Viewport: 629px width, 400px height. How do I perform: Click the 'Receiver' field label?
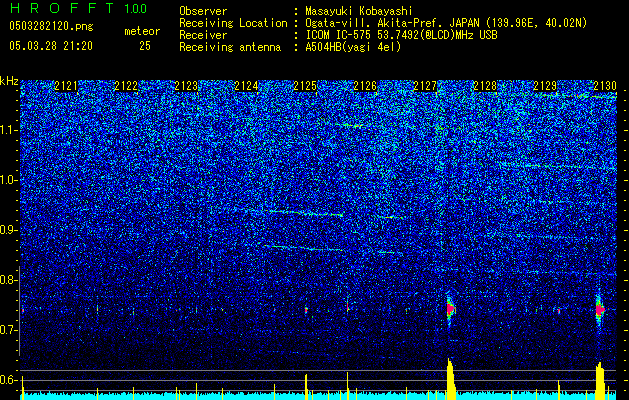coord(203,35)
